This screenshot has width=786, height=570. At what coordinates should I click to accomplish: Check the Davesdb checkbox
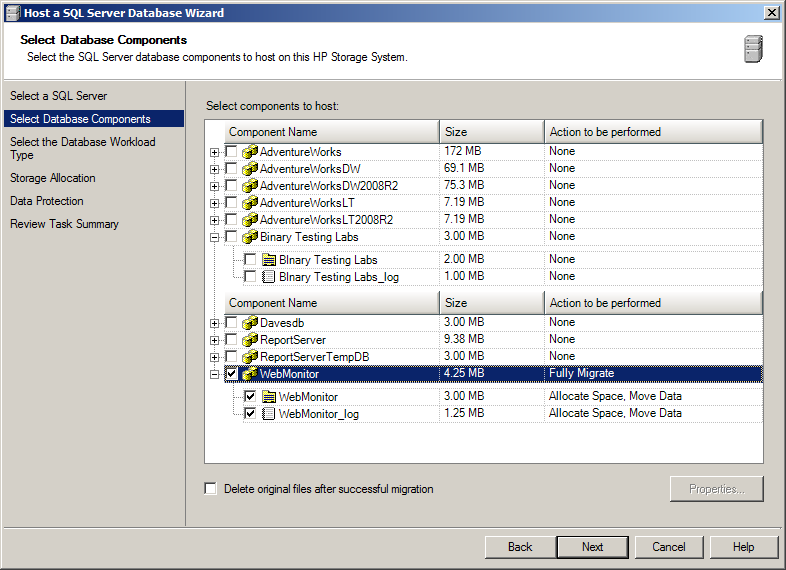pyautogui.click(x=231, y=322)
